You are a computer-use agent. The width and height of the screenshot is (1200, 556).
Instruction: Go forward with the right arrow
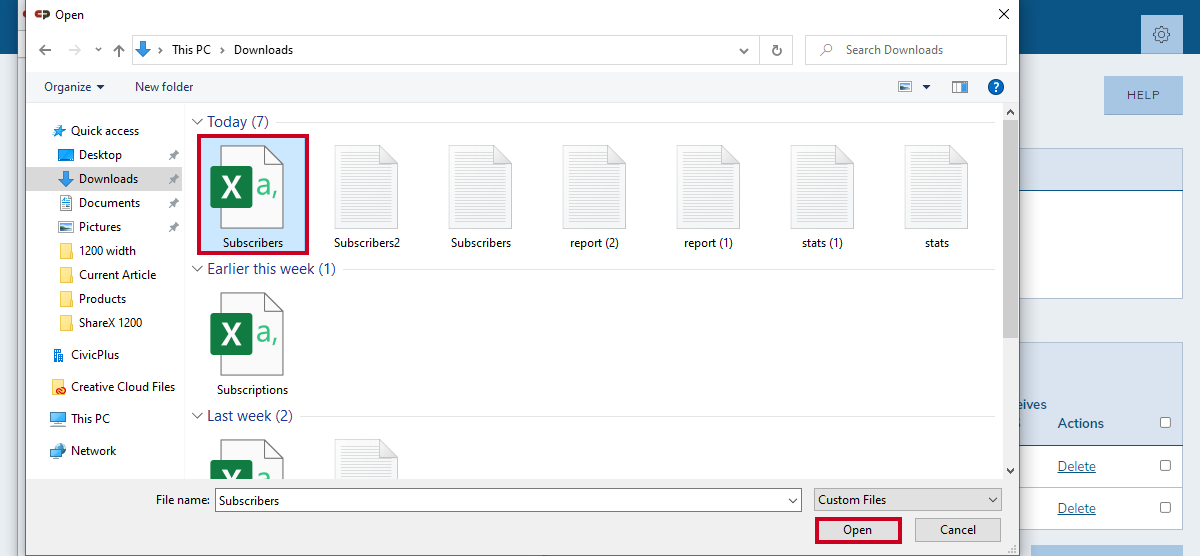pos(74,50)
